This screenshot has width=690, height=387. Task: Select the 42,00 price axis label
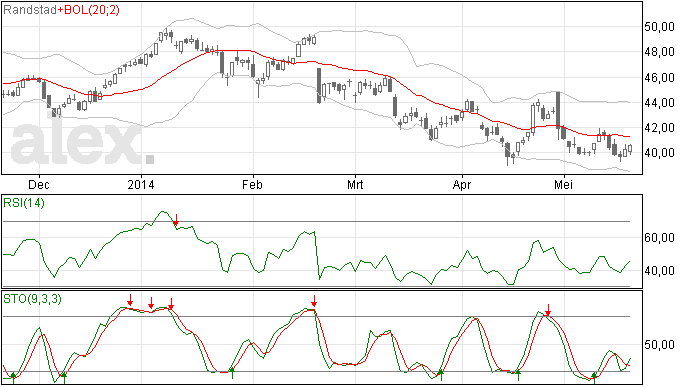pyautogui.click(x=659, y=128)
